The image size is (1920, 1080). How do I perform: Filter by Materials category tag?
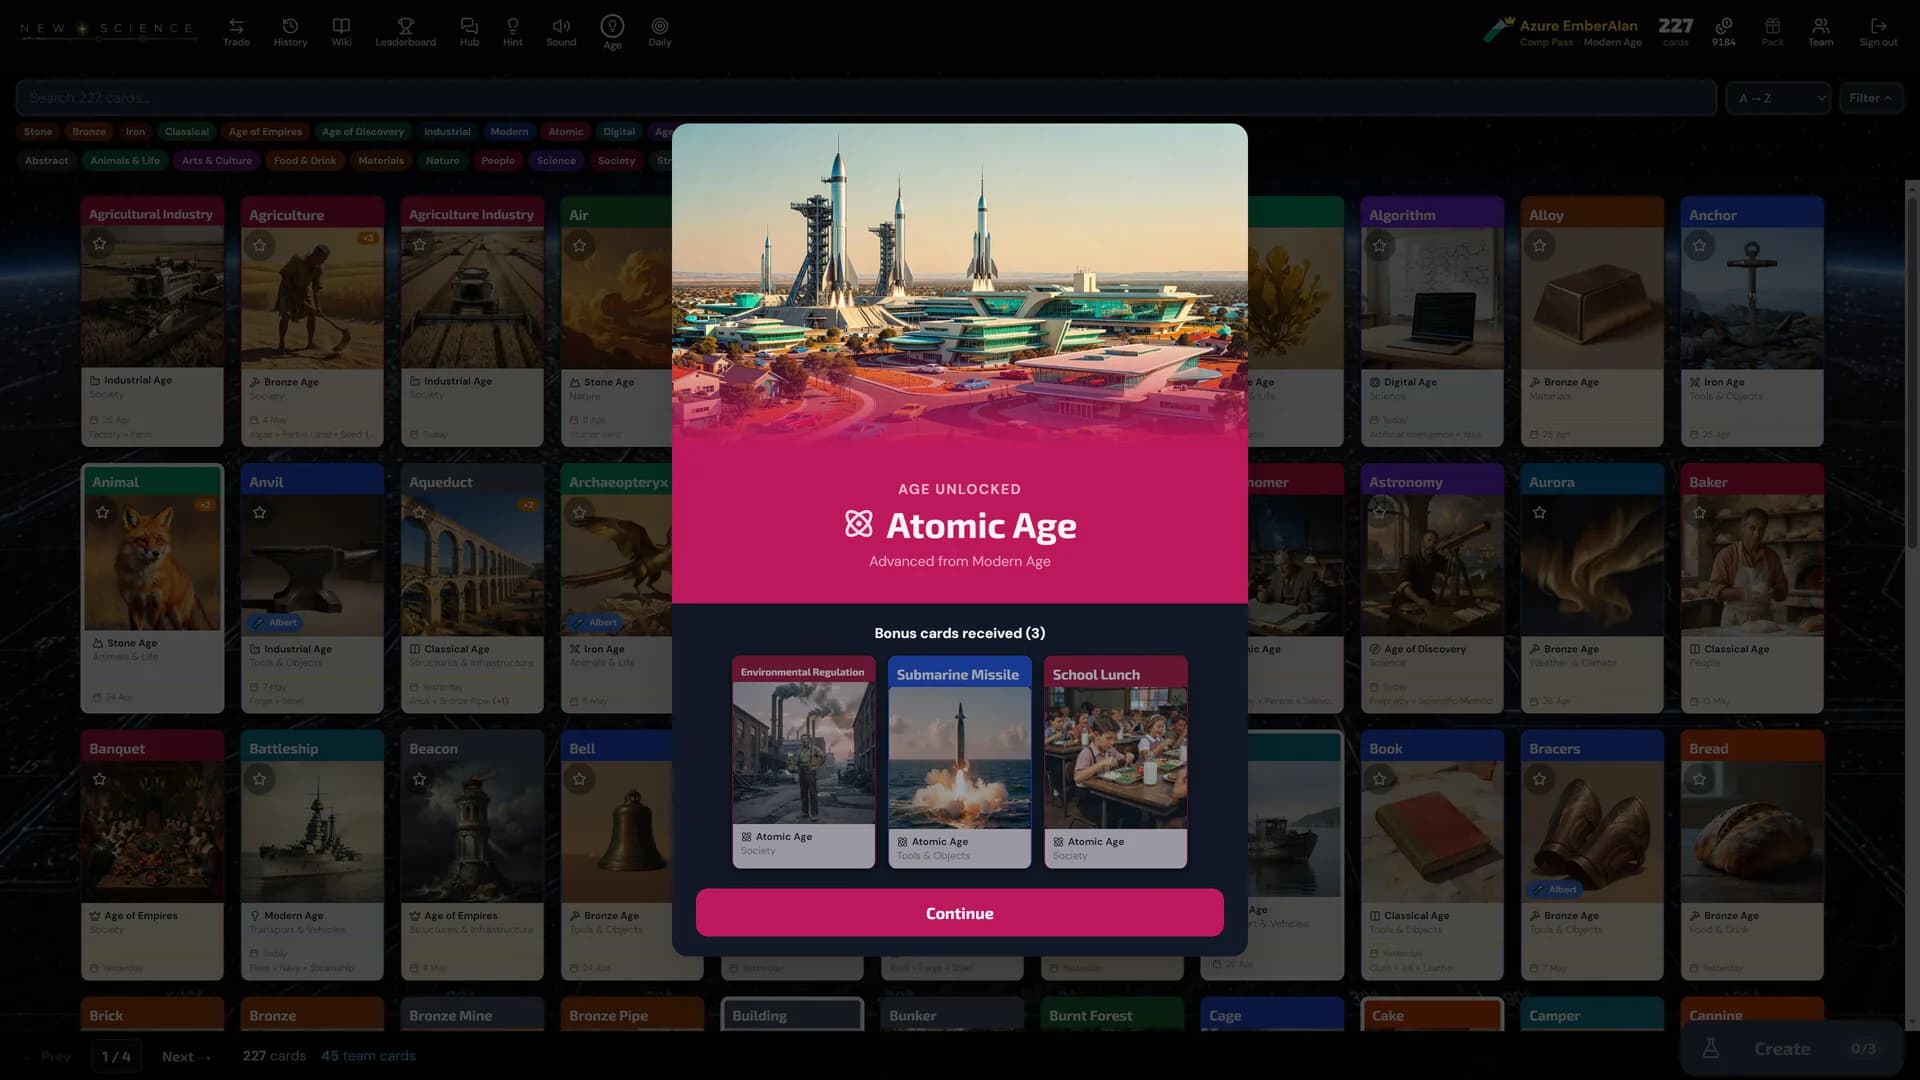click(381, 161)
